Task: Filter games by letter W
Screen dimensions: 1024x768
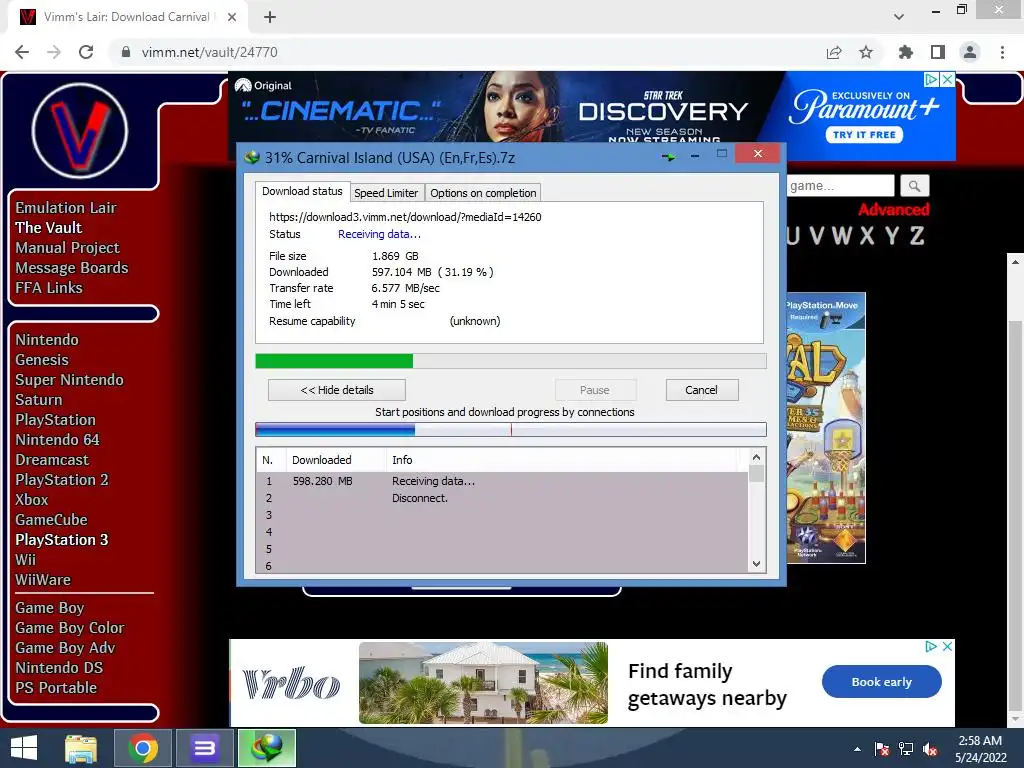Action: 841,235
